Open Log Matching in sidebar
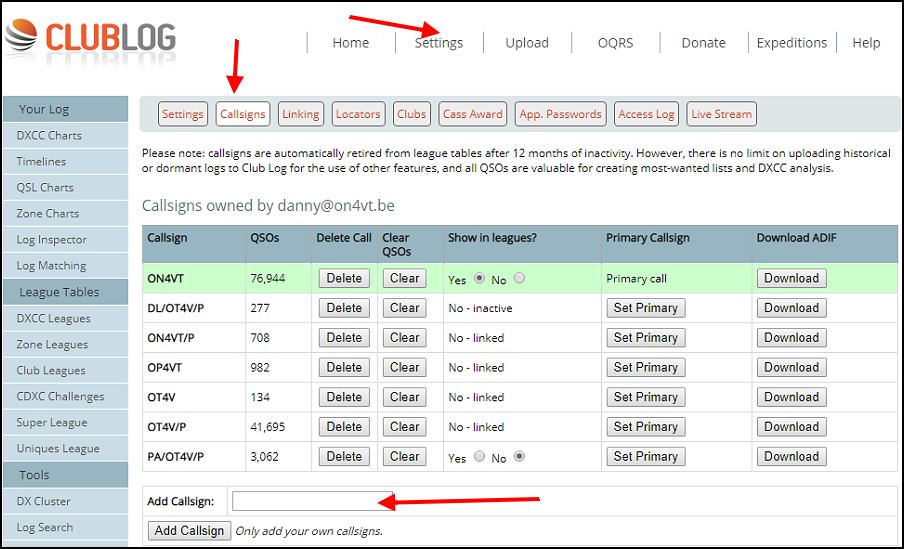The height and width of the screenshot is (549, 904). [65, 265]
